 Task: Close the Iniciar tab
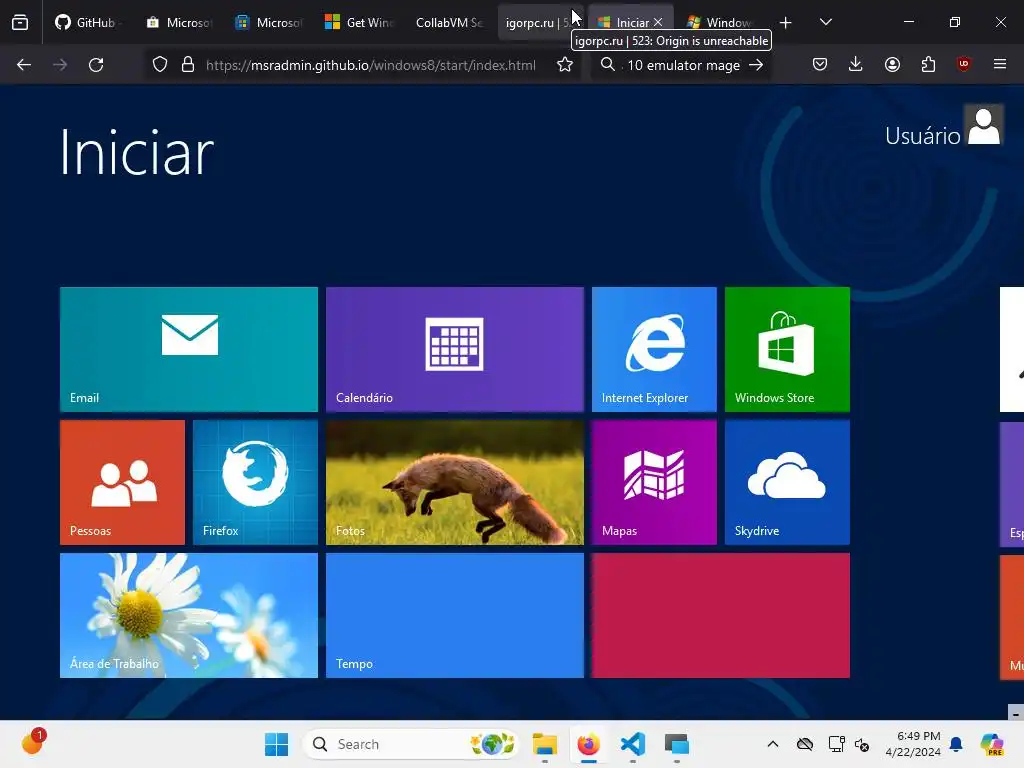pos(658,22)
